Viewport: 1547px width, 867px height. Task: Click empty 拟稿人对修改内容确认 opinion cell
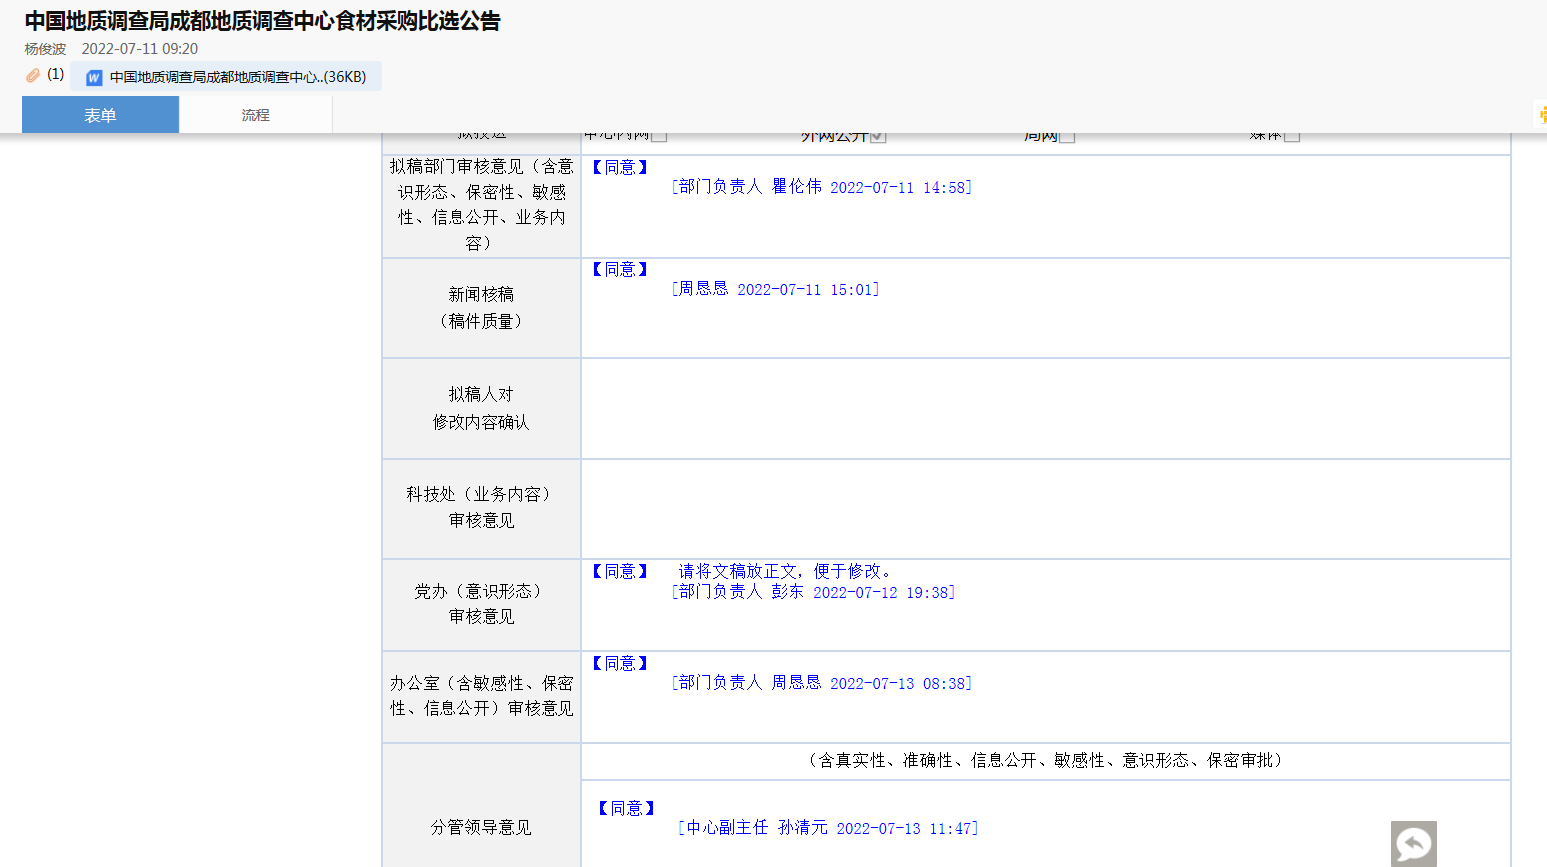point(1045,409)
